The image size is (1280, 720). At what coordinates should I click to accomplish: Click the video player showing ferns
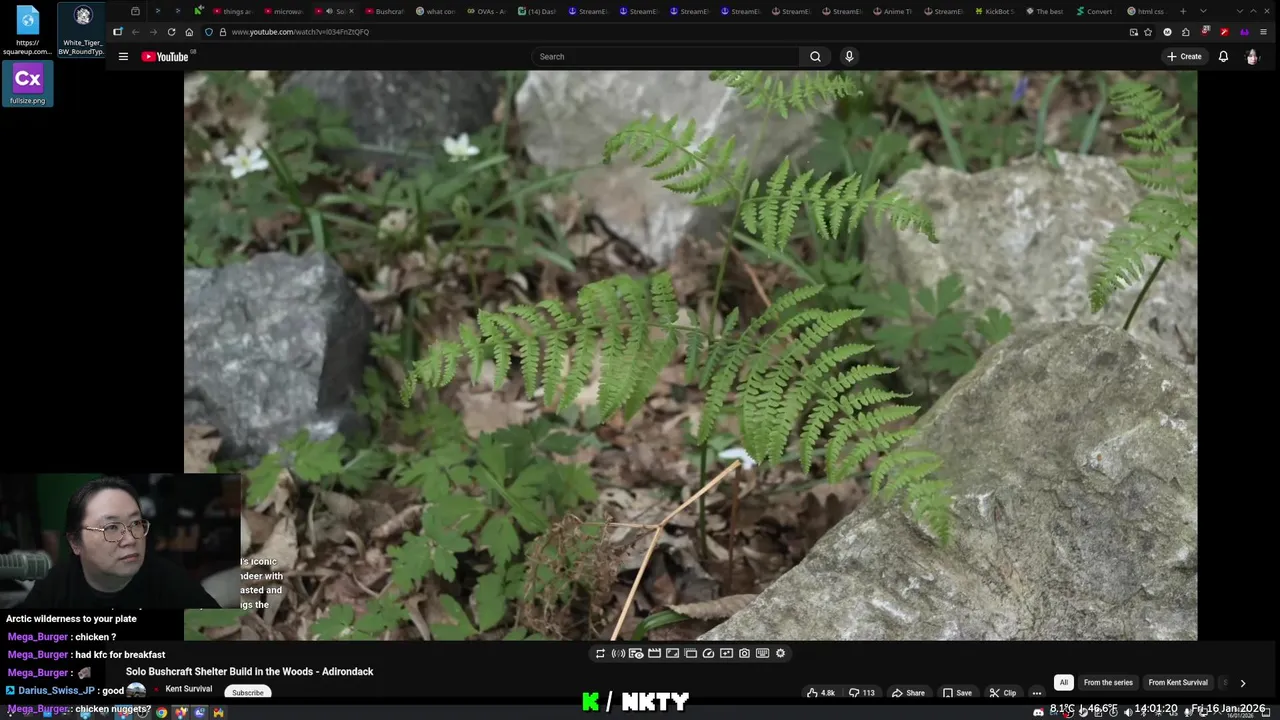(690, 355)
